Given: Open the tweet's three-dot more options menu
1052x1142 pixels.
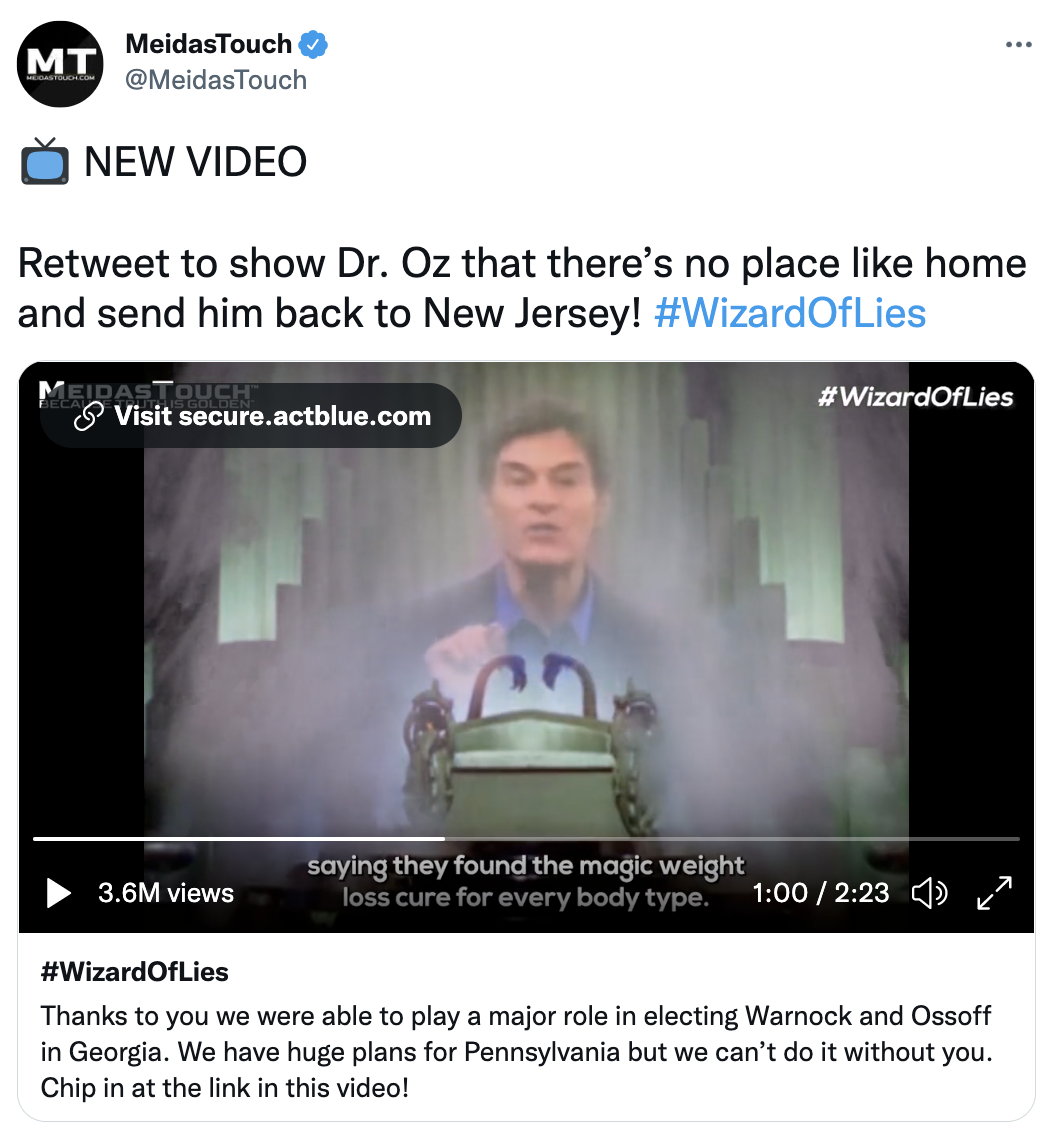Looking at the screenshot, I should (1018, 45).
